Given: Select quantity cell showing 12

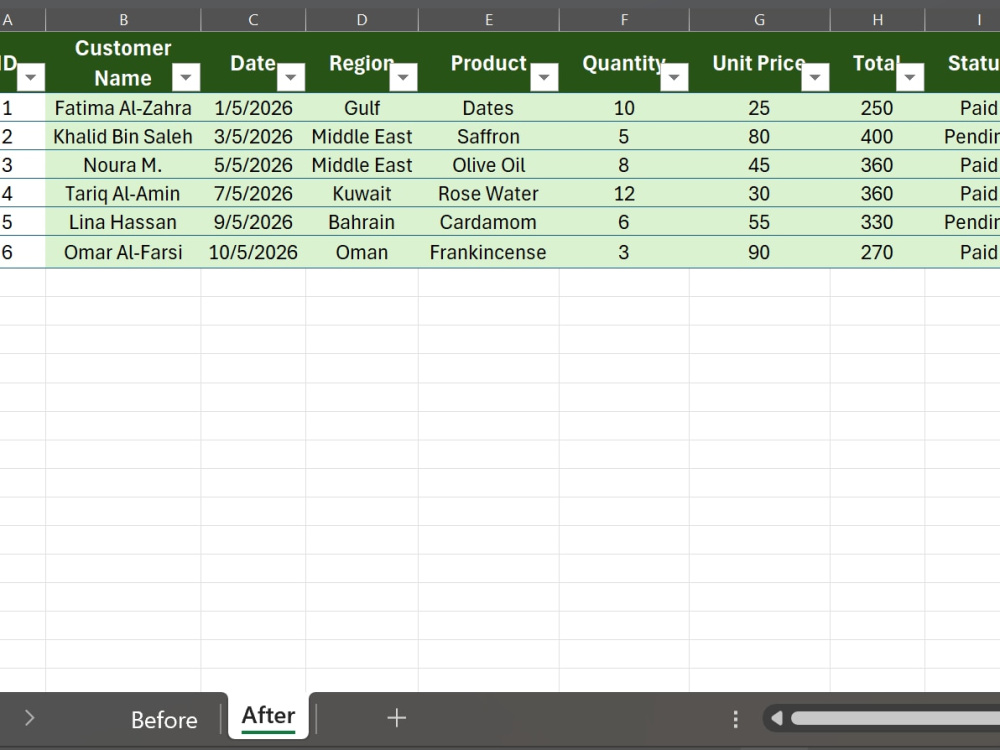Looking at the screenshot, I should pos(624,193).
